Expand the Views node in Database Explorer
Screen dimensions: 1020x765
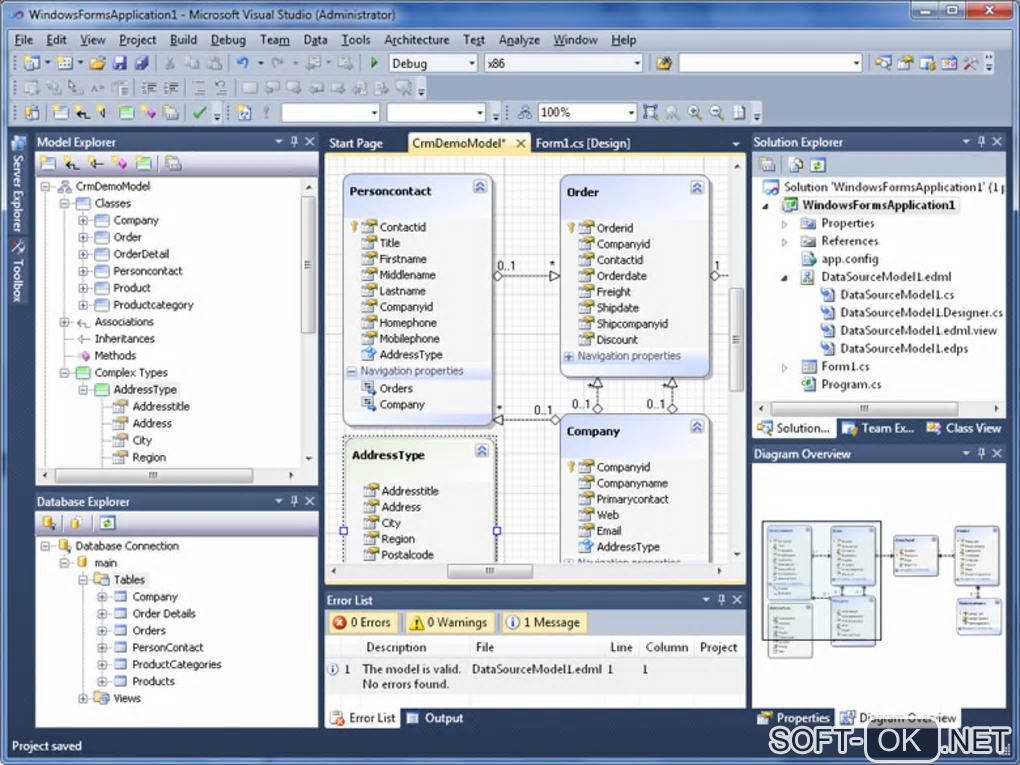point(83,698)
